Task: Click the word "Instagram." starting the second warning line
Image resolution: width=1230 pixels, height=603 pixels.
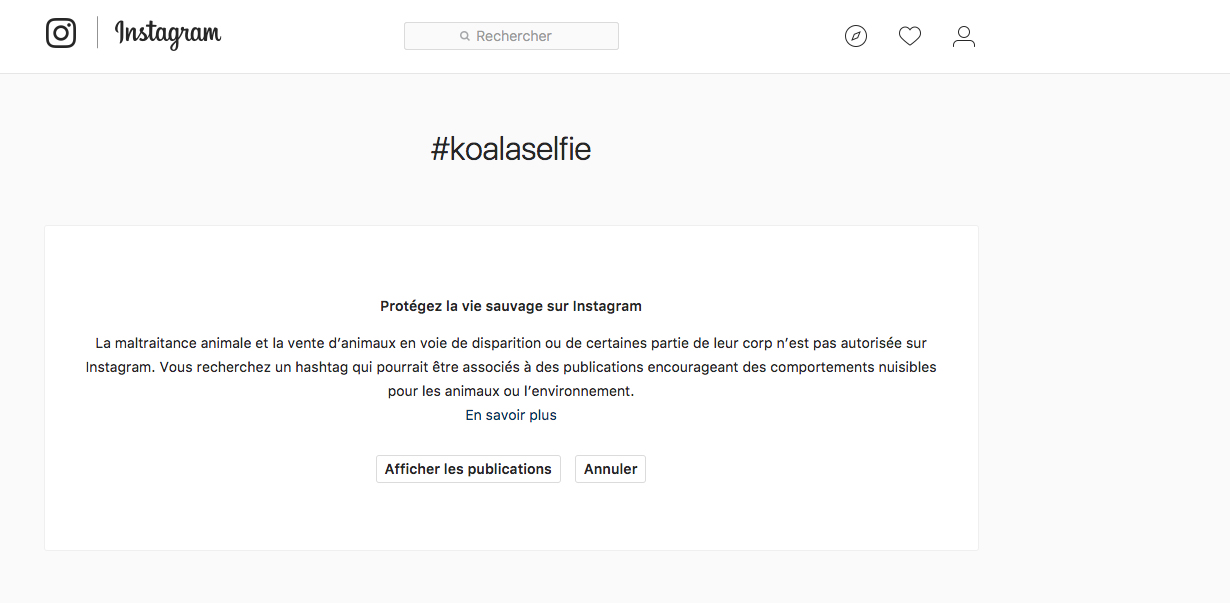Action: (x=120, y=367)
